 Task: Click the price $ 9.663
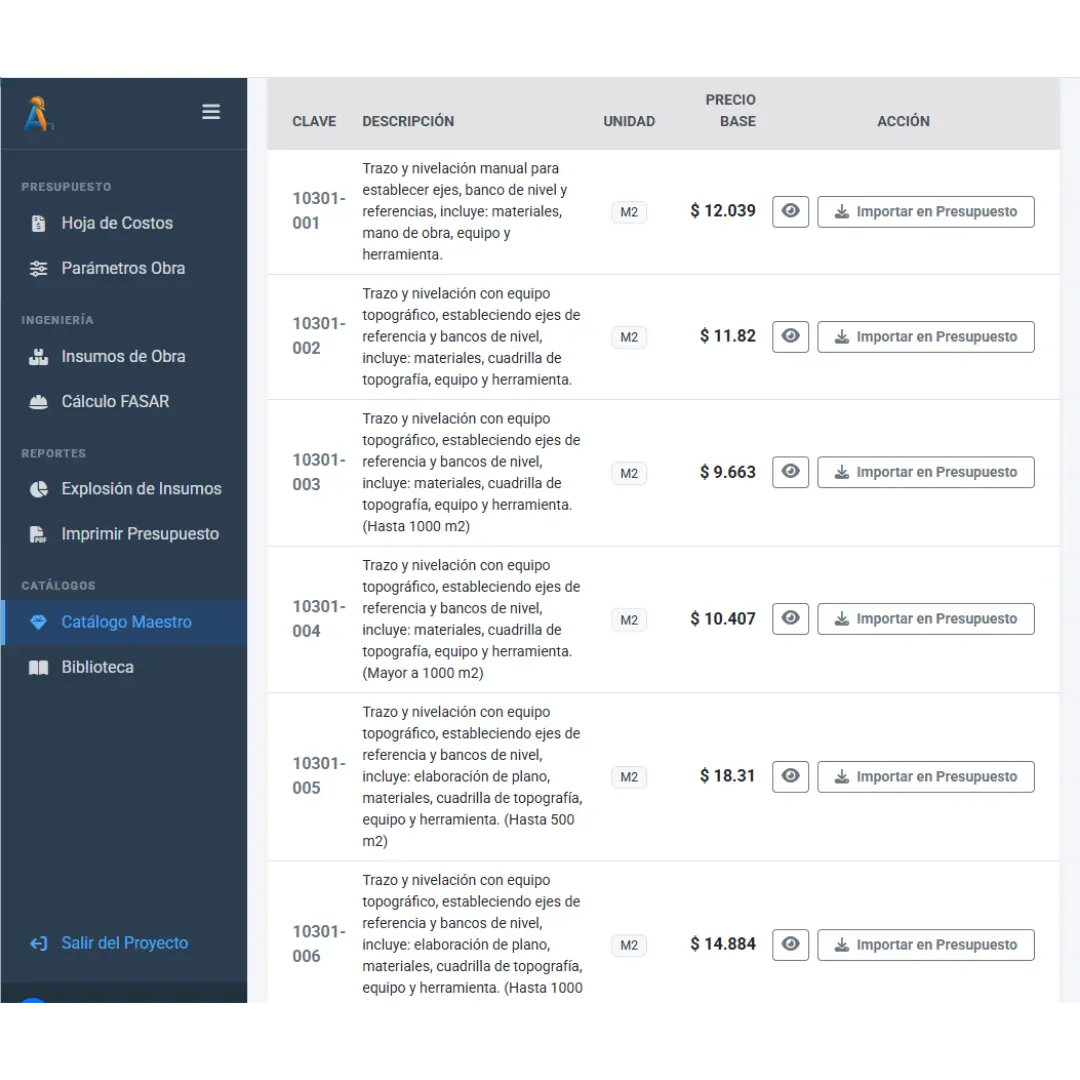pyautogui.click(x=727, y=472)
